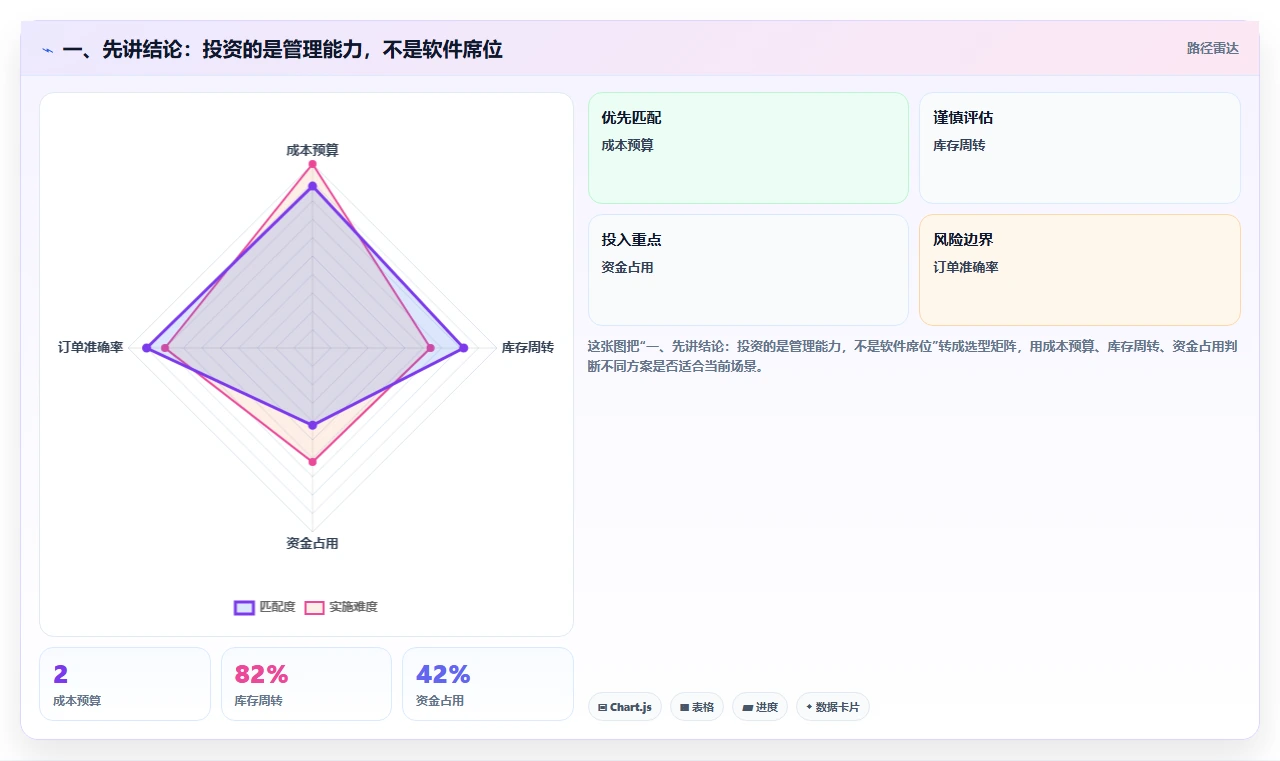The image size is (1280, 761).
Task: Toggle the 匹配度 legend swatch
Action: (244, 607)
